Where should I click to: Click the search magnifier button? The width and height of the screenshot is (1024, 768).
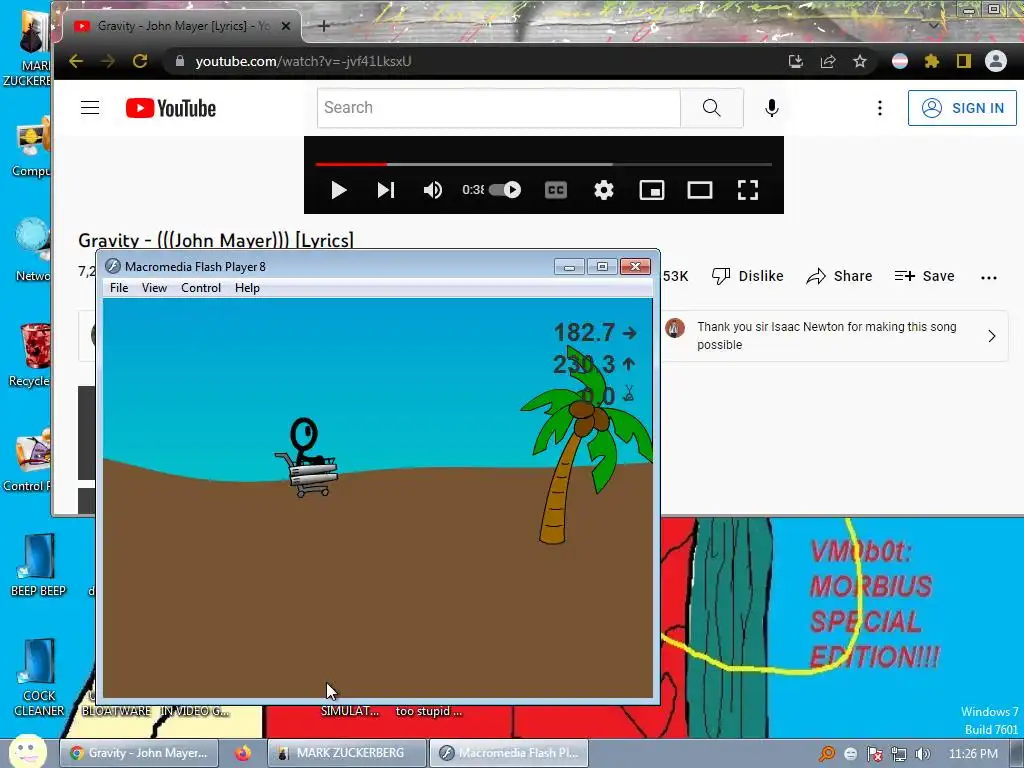click(x=712, y=108)
